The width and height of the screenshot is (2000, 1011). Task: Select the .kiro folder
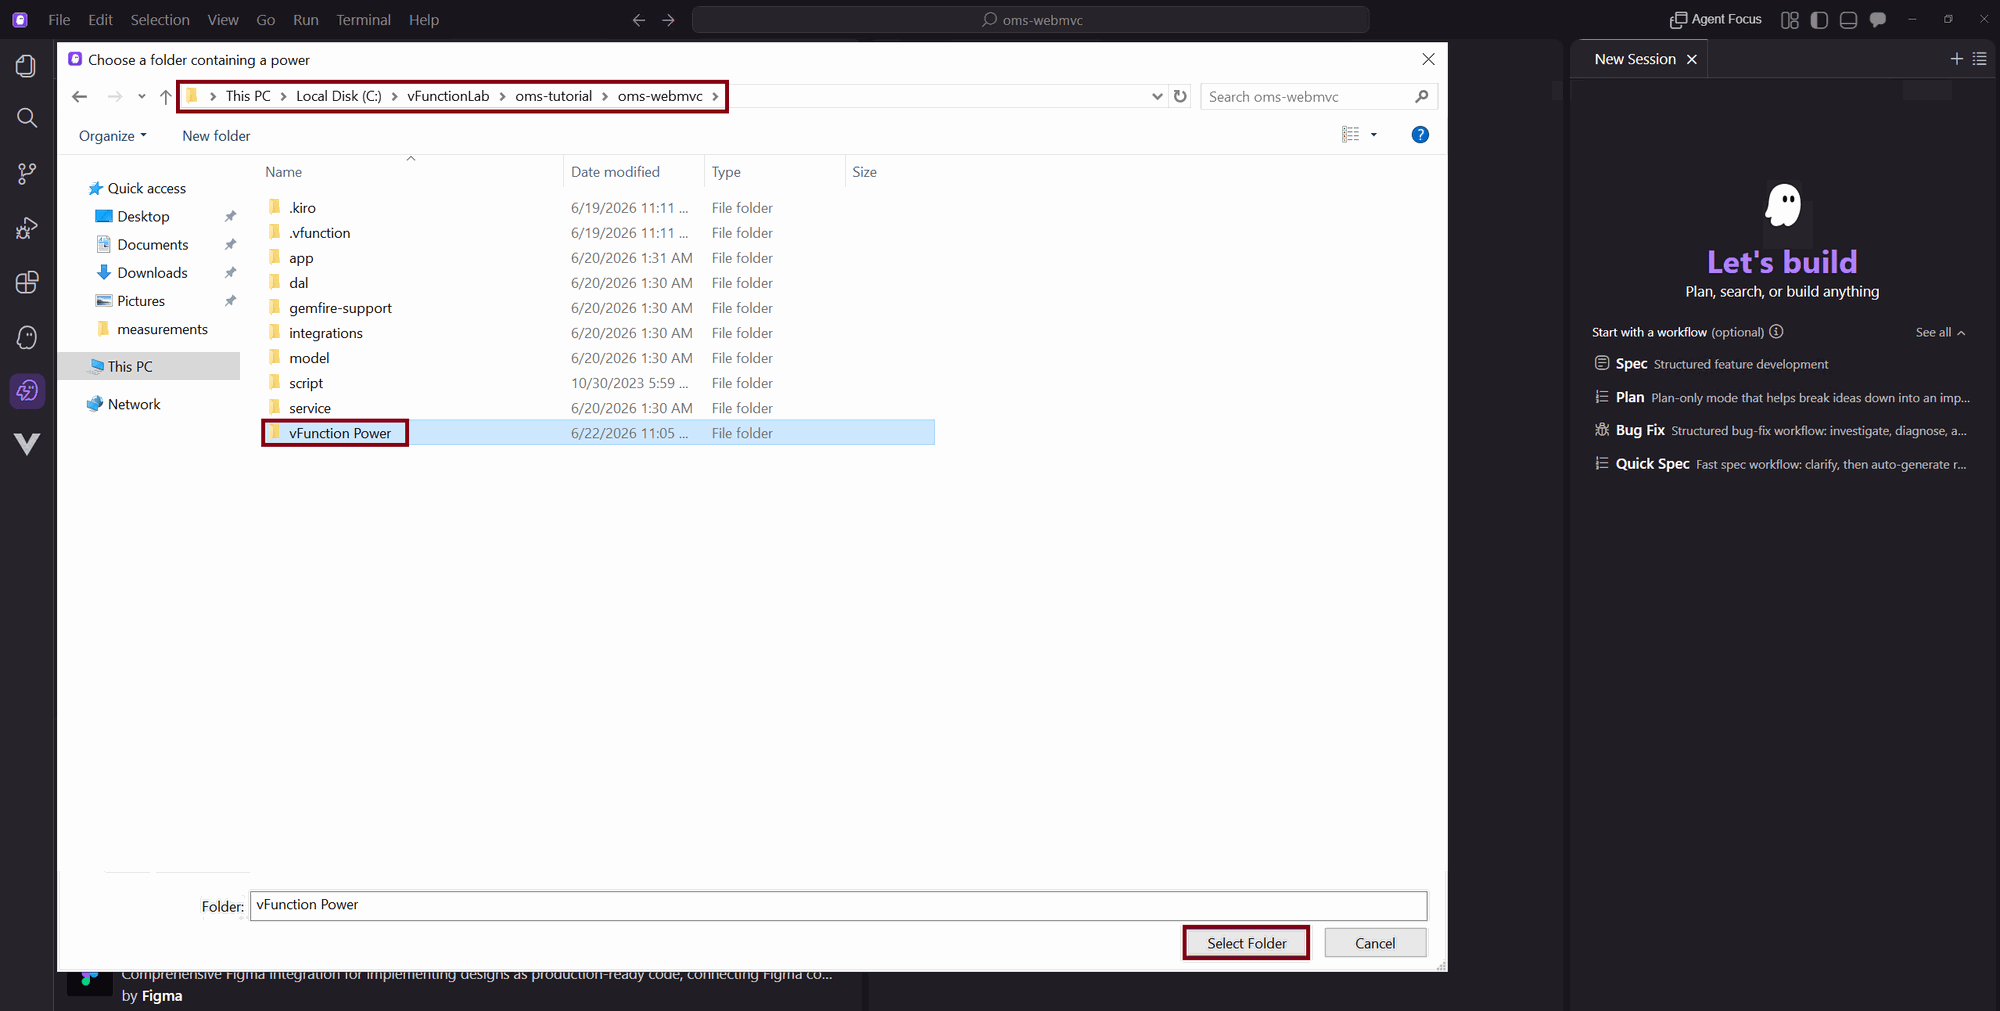coord(302,208)
